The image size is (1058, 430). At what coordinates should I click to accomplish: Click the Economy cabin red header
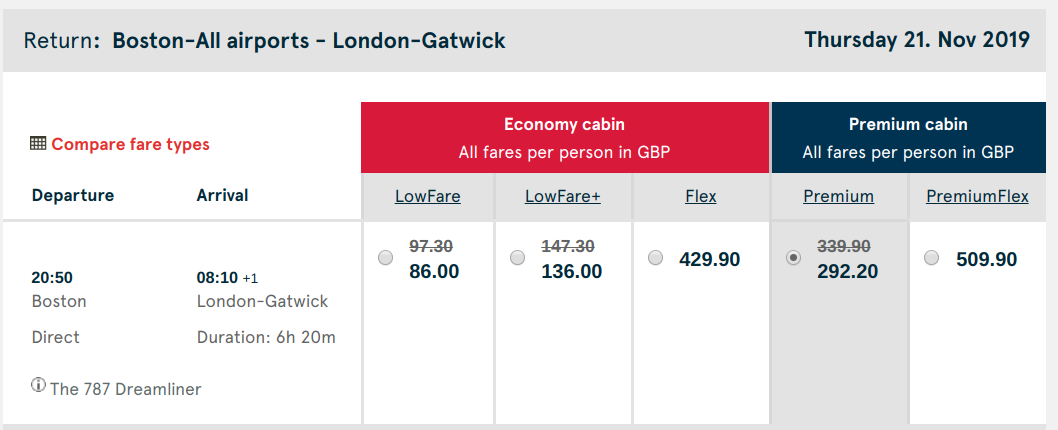[x=565, y=138]
